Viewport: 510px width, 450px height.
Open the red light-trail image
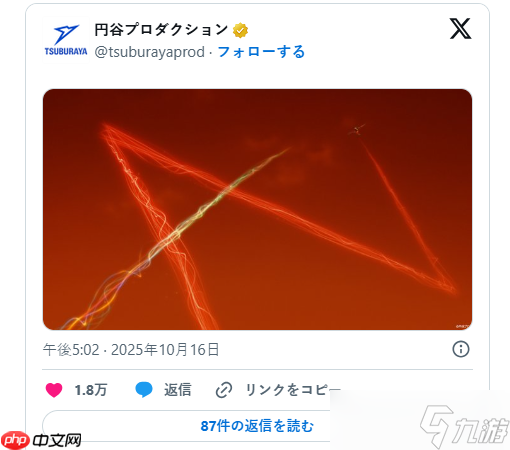[x=257, y=209]
